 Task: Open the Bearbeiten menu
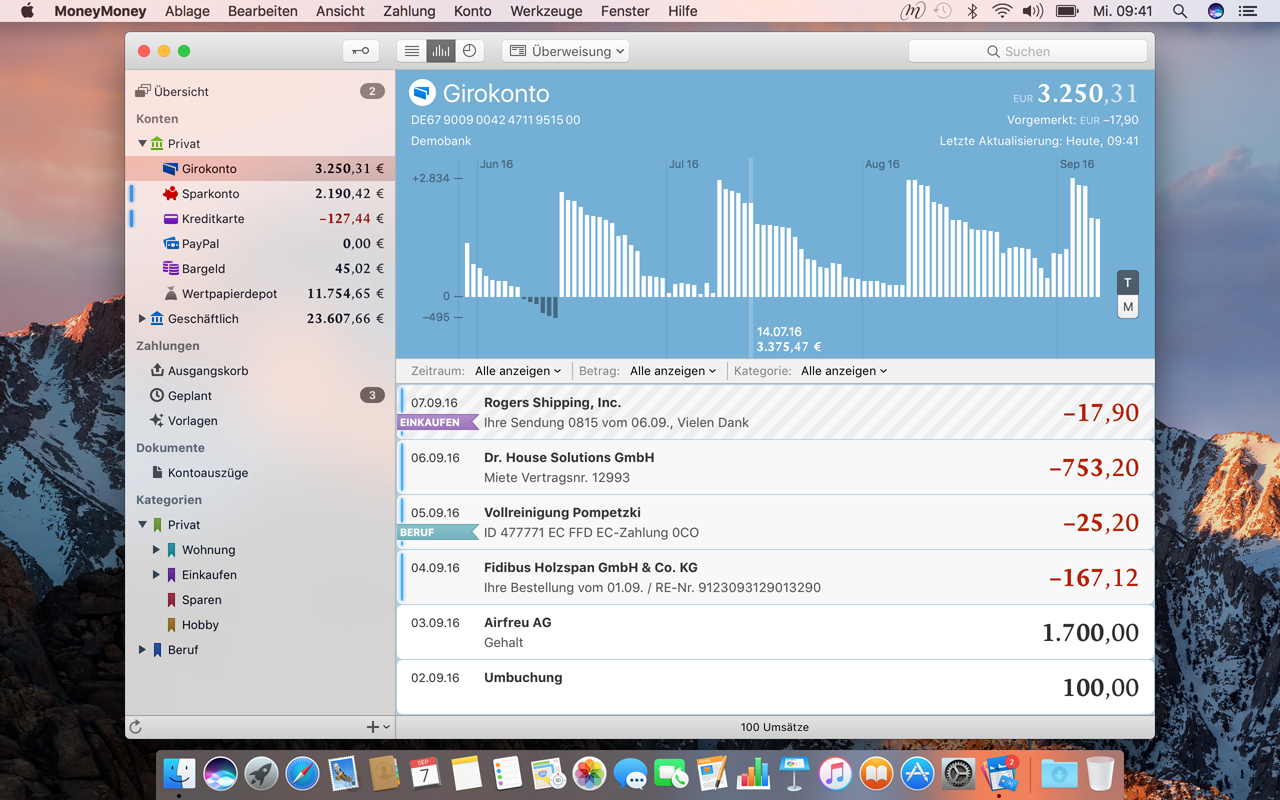point(263,11)
